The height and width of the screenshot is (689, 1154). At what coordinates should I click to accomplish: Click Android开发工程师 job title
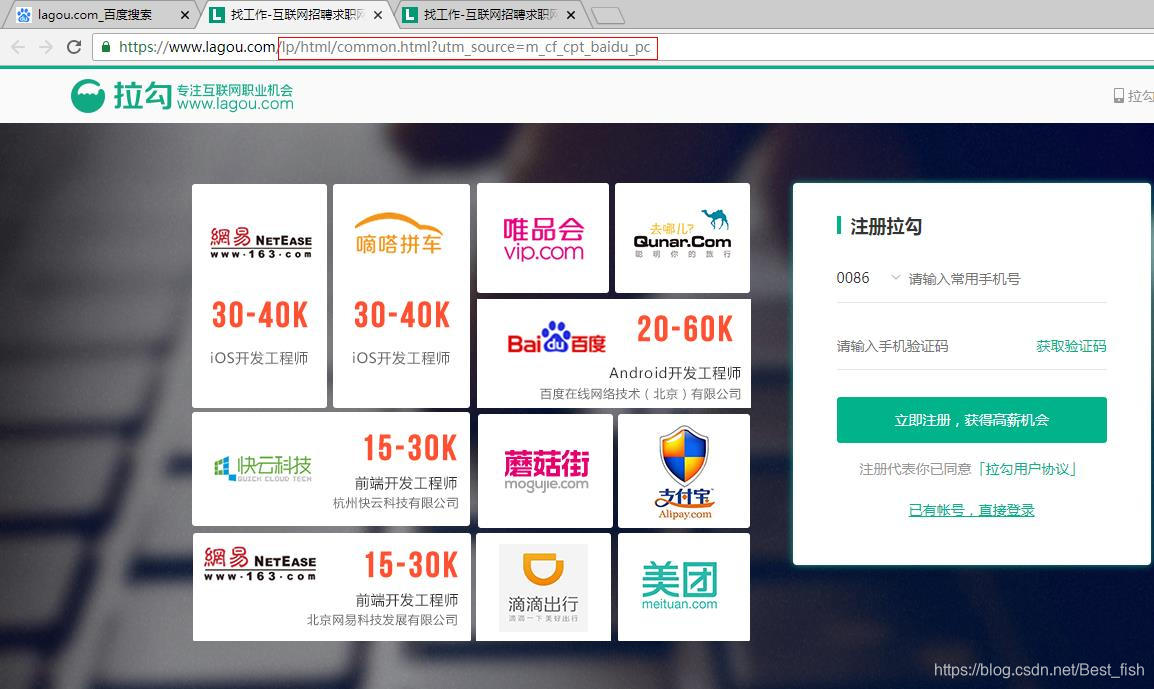(x=675, y=373)
